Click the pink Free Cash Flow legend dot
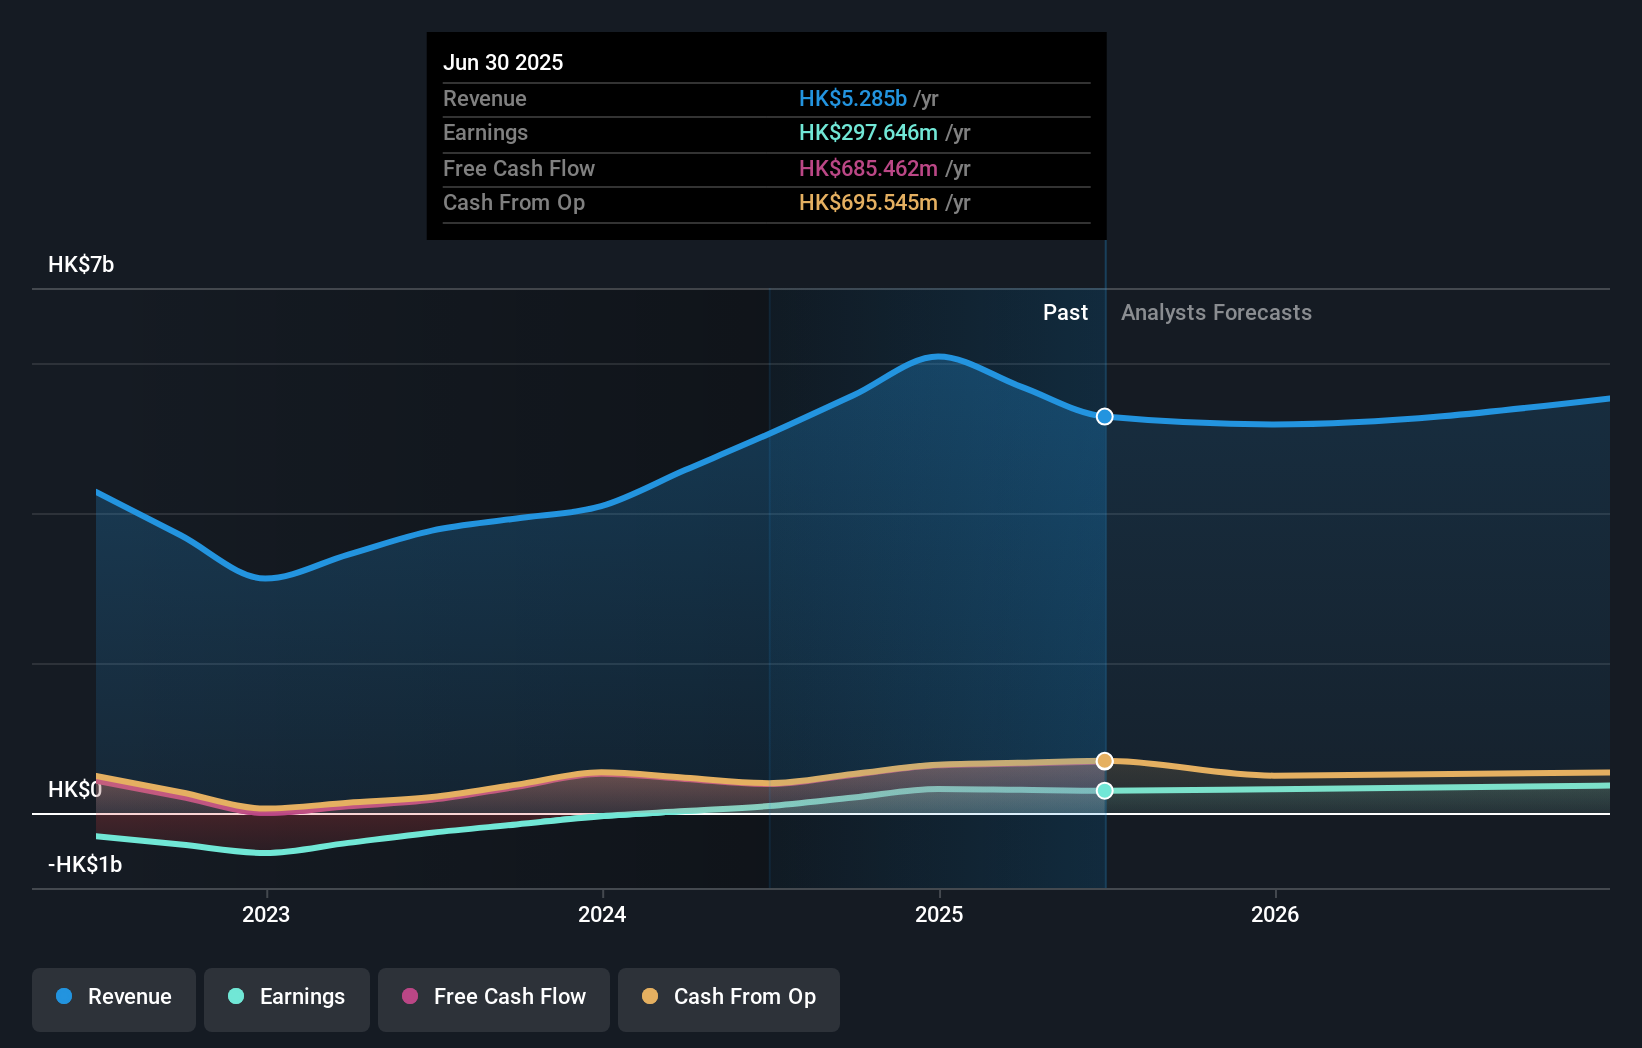 pyautogui.click(x=409, y=997)
